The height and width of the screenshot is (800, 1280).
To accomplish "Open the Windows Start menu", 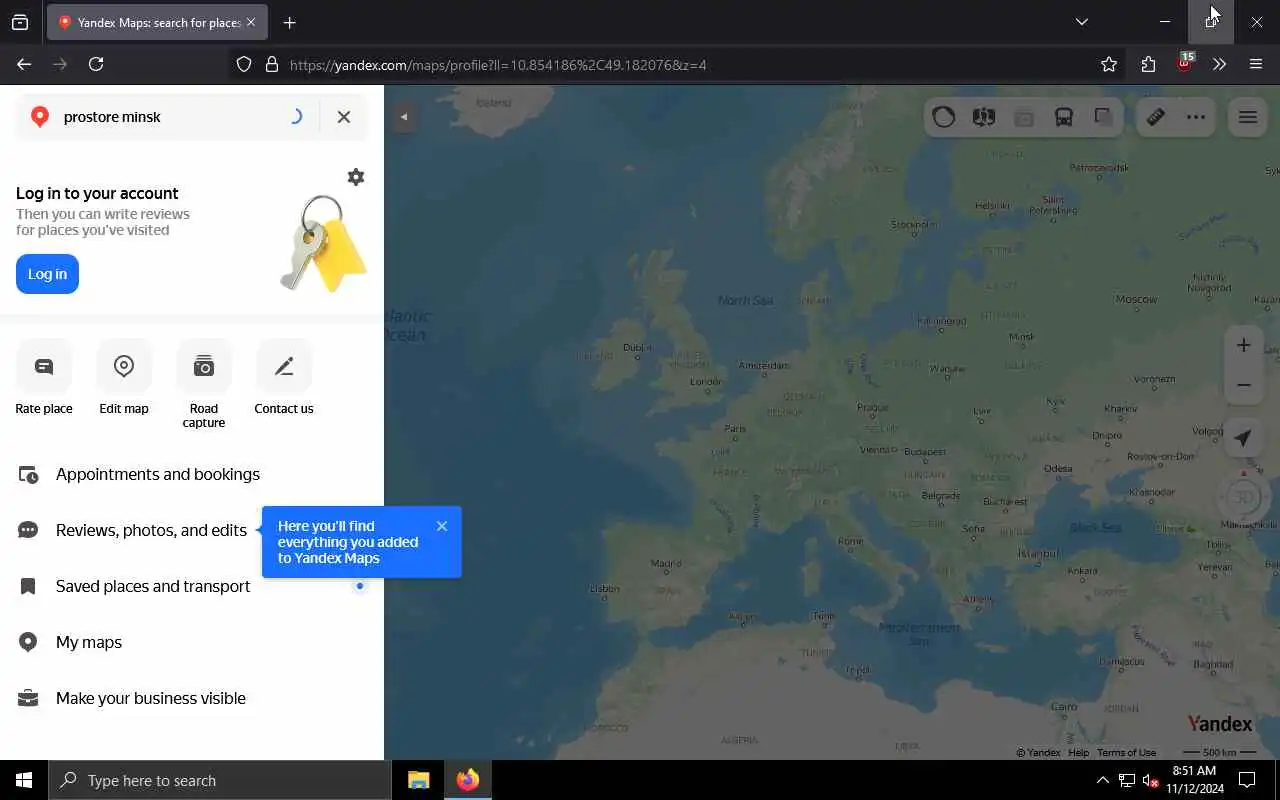I will (24, 780).
